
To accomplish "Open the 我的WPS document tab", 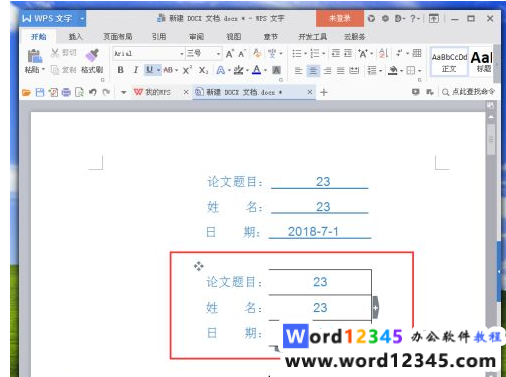I will [158, 92].
